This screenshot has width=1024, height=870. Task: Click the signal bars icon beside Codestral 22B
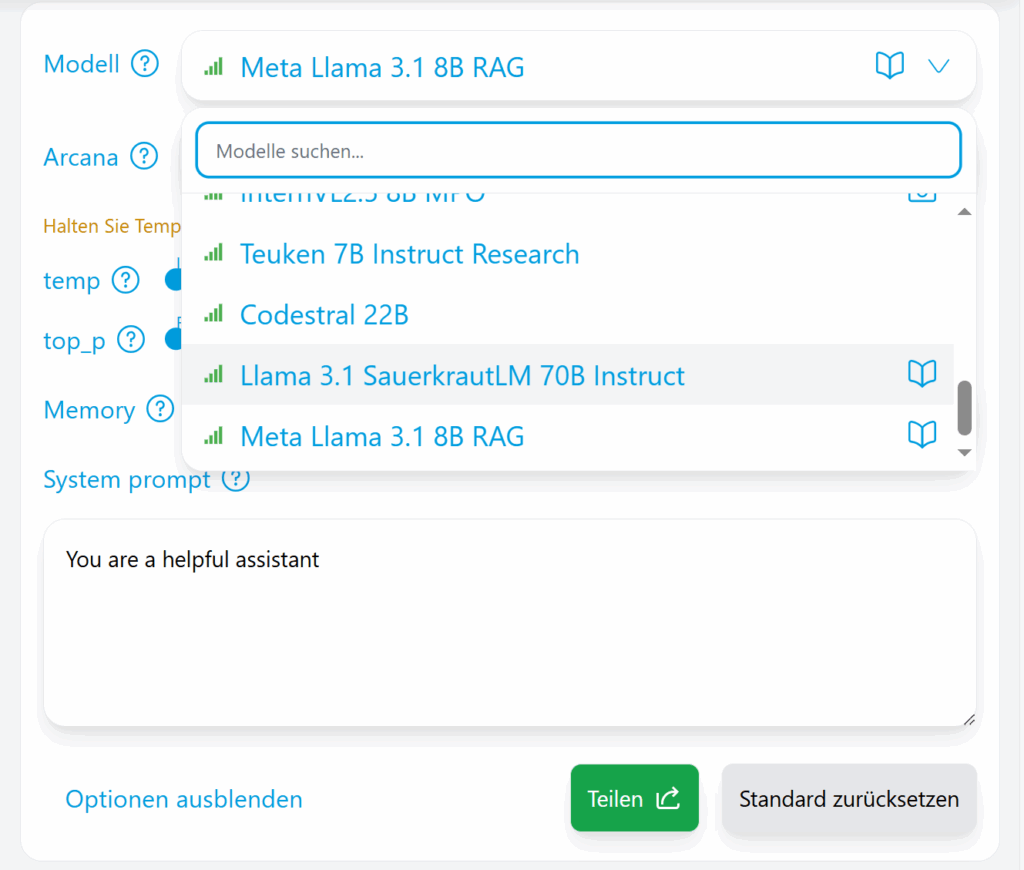tap(214, 314)
